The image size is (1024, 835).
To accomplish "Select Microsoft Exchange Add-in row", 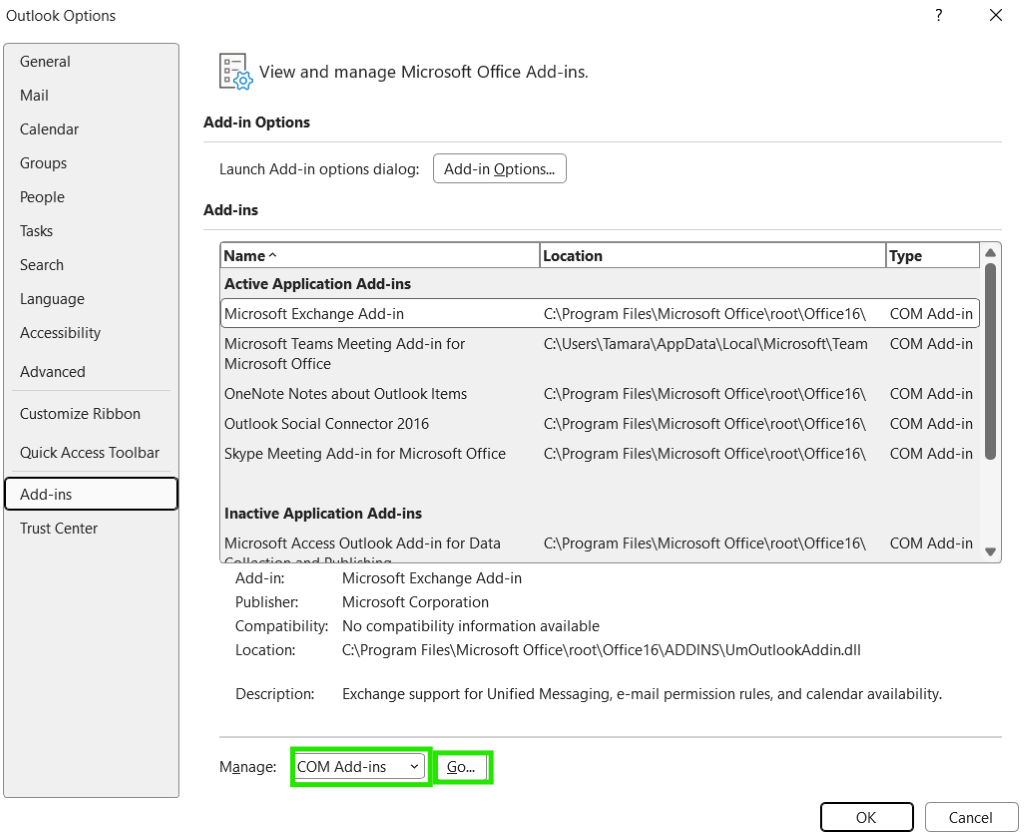I will pos(600,314).
